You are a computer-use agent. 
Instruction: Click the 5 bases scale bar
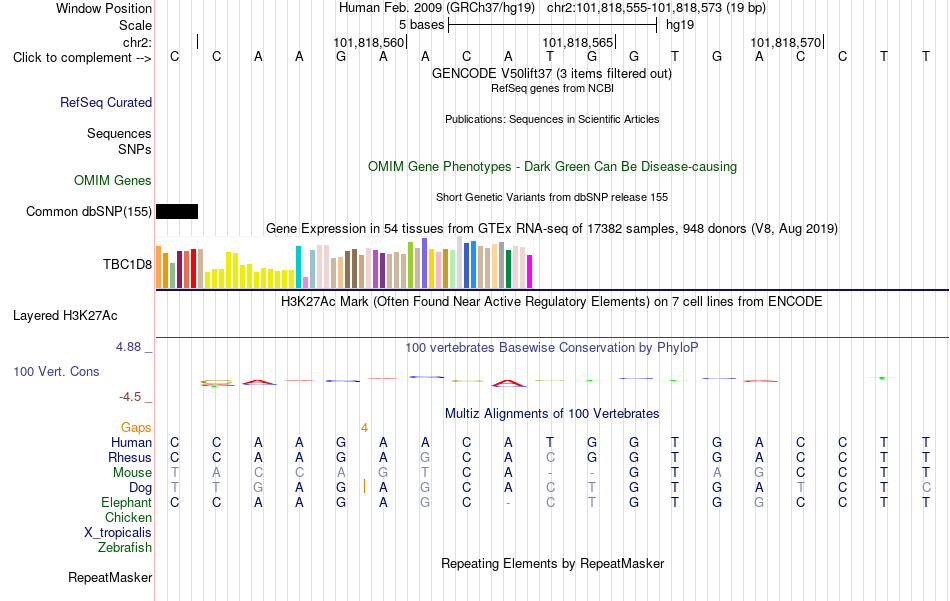(x=553, y=25)
